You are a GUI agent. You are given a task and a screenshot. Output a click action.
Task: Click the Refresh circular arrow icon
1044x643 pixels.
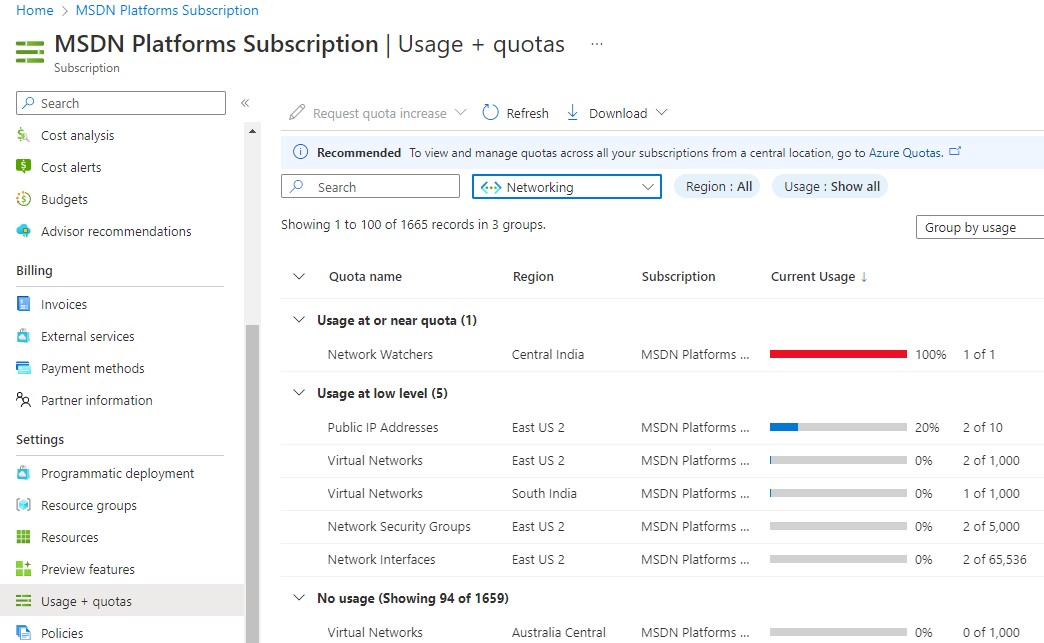(491, 112)
